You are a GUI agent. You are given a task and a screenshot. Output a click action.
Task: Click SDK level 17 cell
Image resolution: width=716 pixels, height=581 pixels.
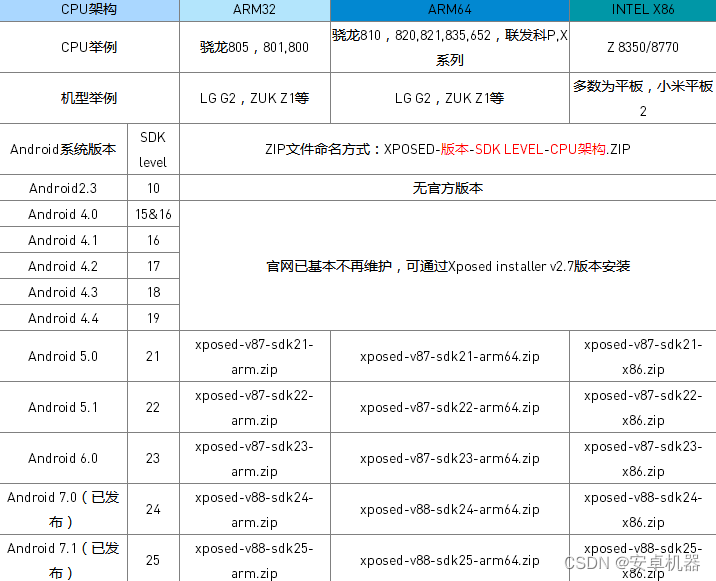[x=153, y=266]
